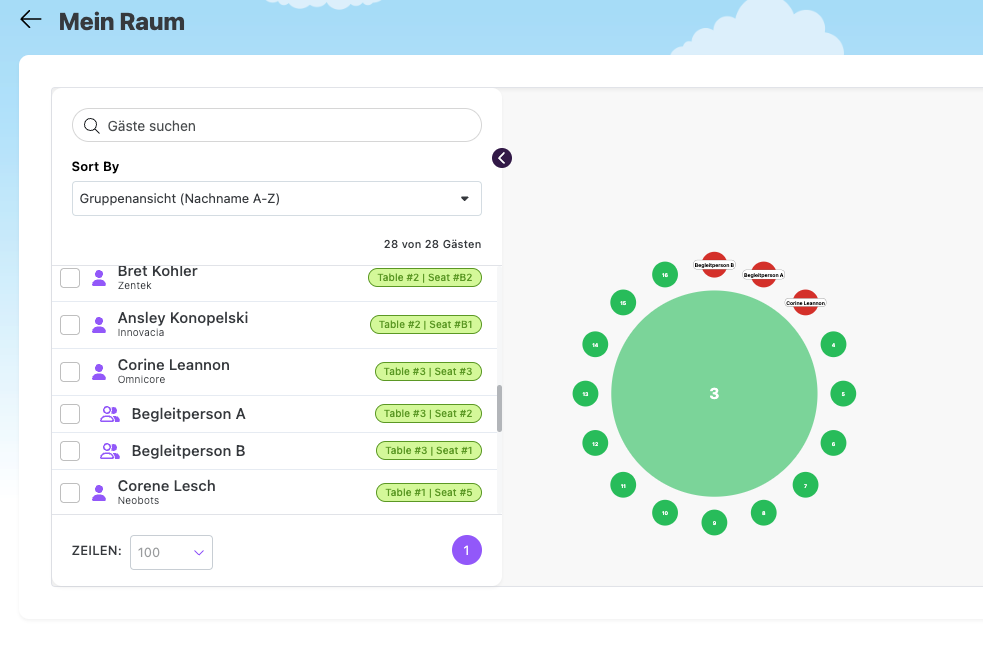
Task: Click the group icon beside Begleitperson B
Action: coord(110,451)
